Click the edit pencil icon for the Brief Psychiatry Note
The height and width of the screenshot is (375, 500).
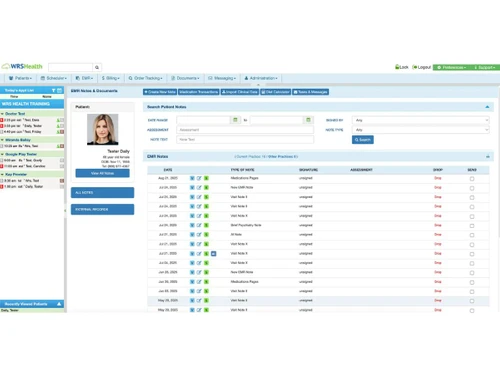point(199,225)
